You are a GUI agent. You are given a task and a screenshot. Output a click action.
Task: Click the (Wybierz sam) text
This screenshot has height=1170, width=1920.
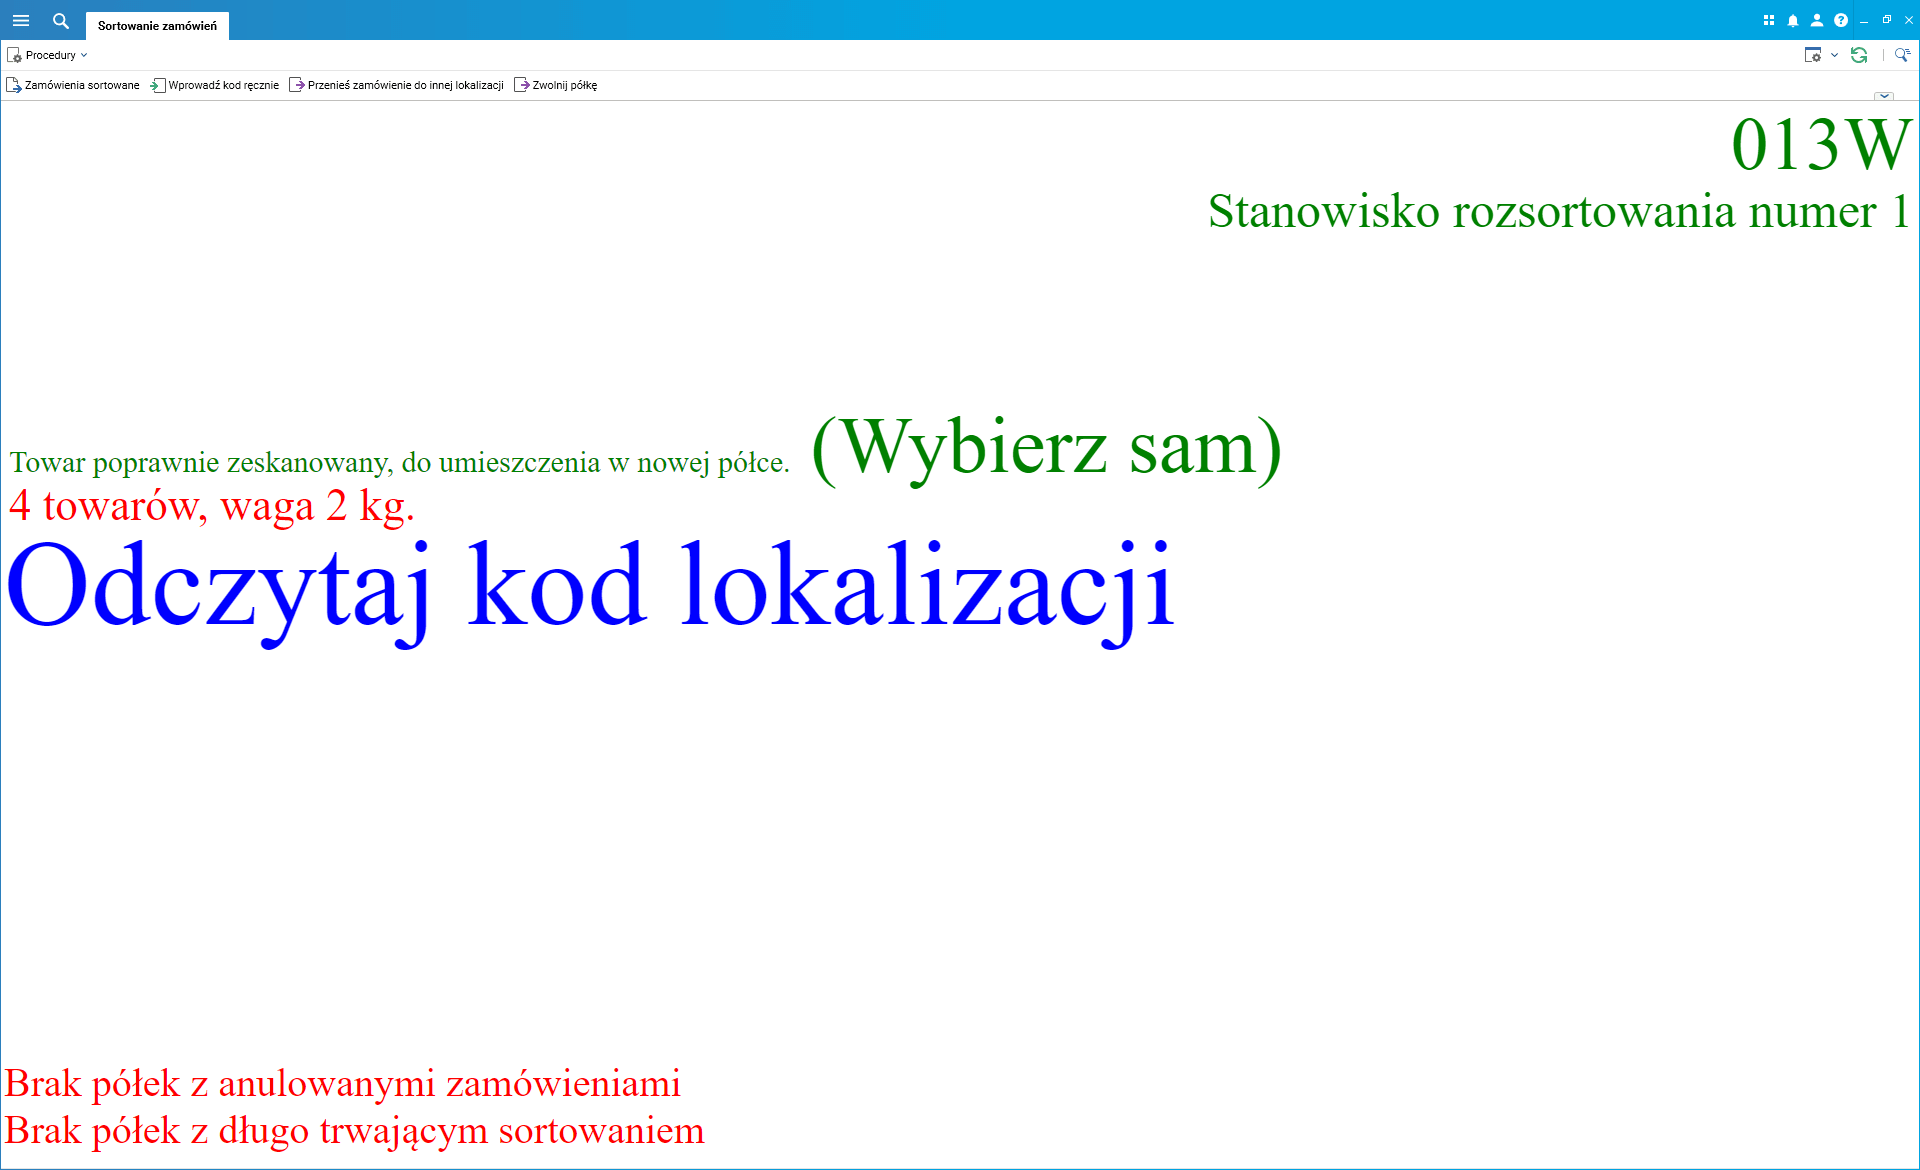(x=1046, y=447)
